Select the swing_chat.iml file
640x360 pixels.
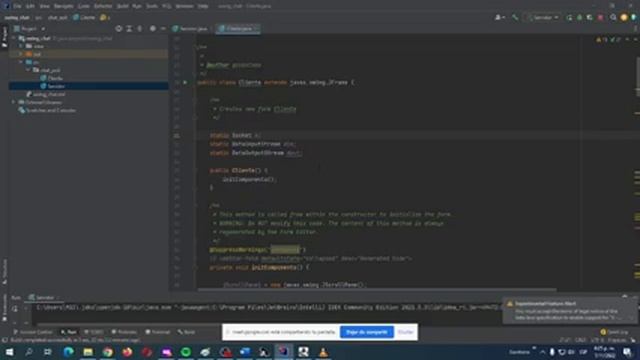46,94
